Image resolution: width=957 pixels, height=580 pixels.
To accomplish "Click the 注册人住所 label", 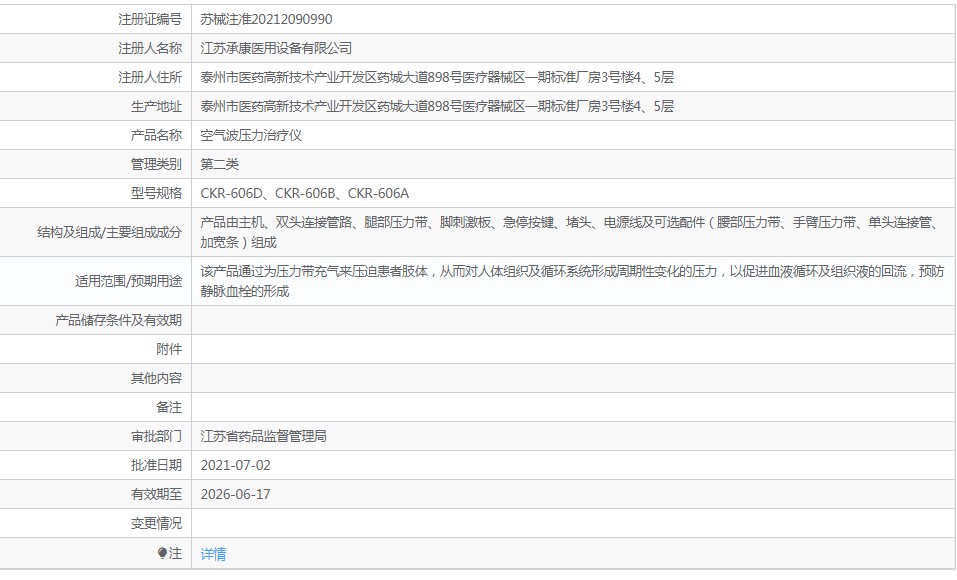I will (x=150, y=78).
